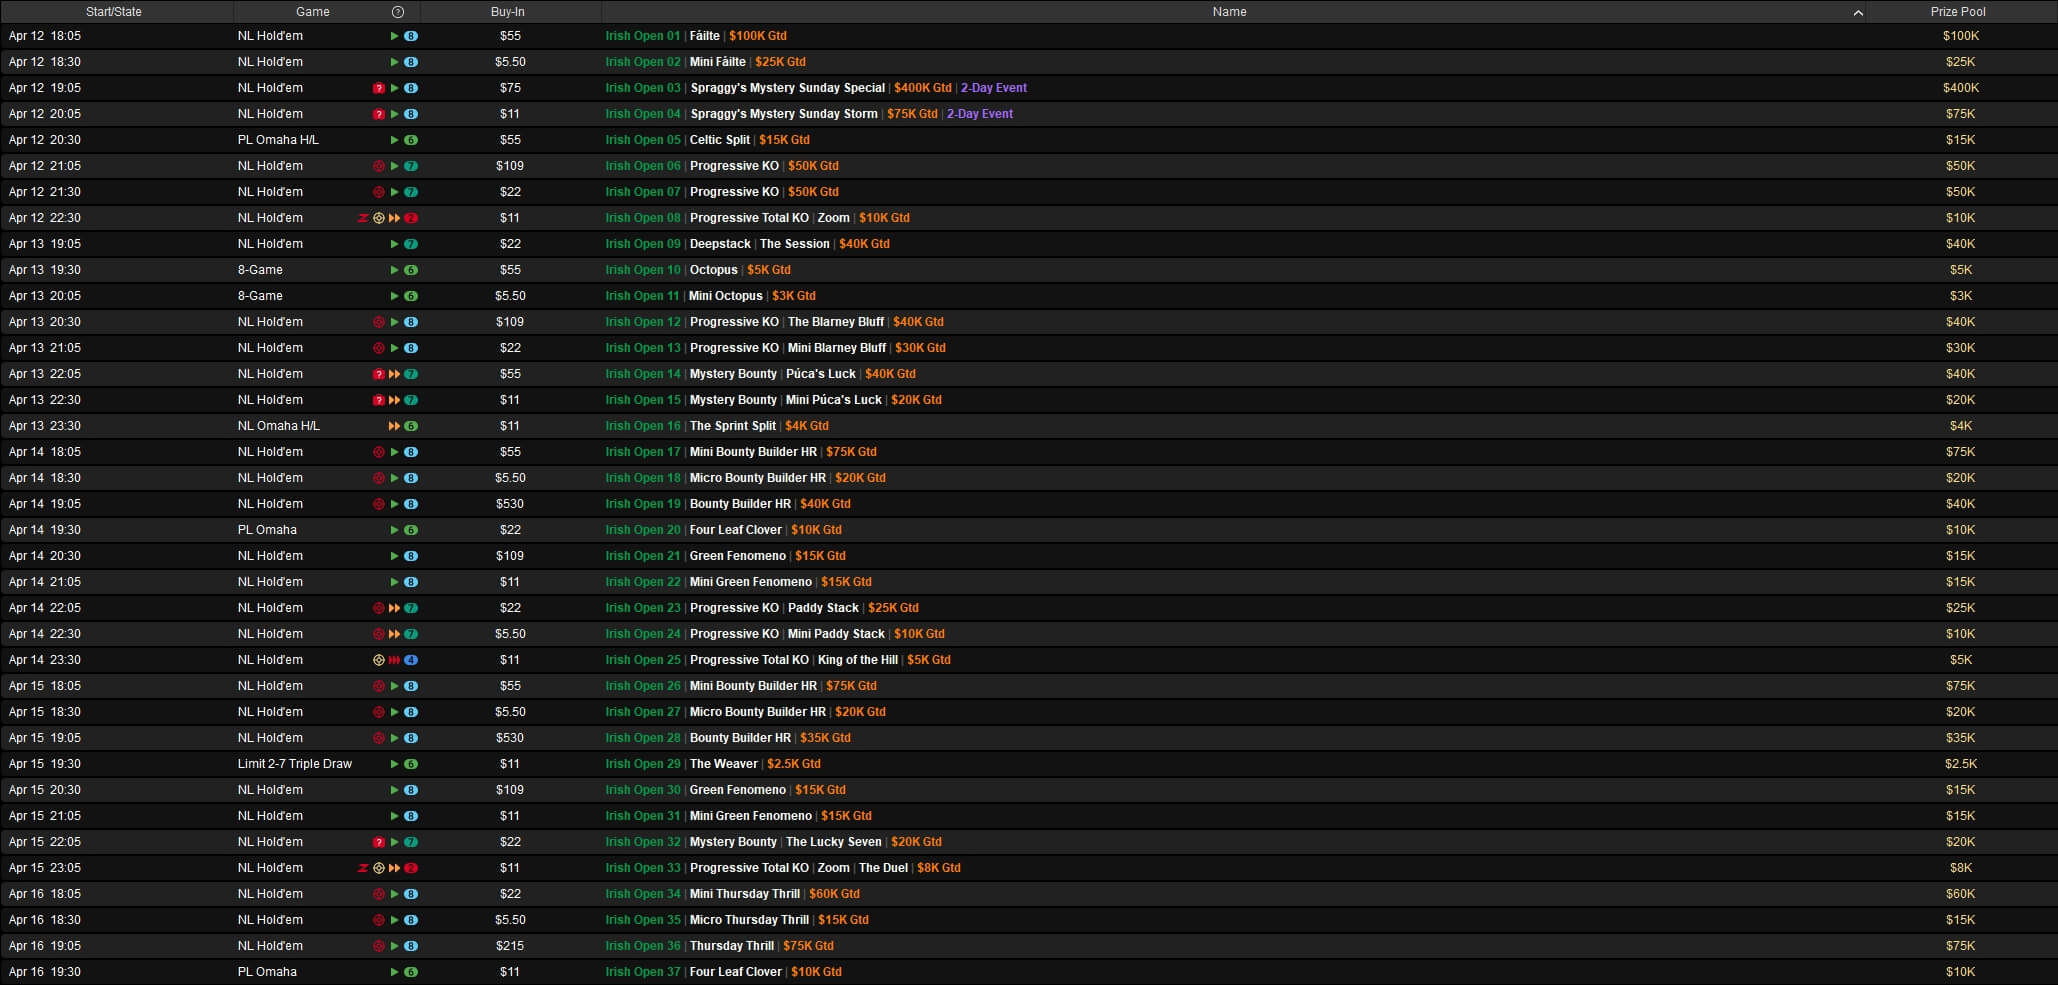Open Irish Open 36 Thursday Thrill tournament
This screenshot has width=2058, height=985.
point(731,946)
